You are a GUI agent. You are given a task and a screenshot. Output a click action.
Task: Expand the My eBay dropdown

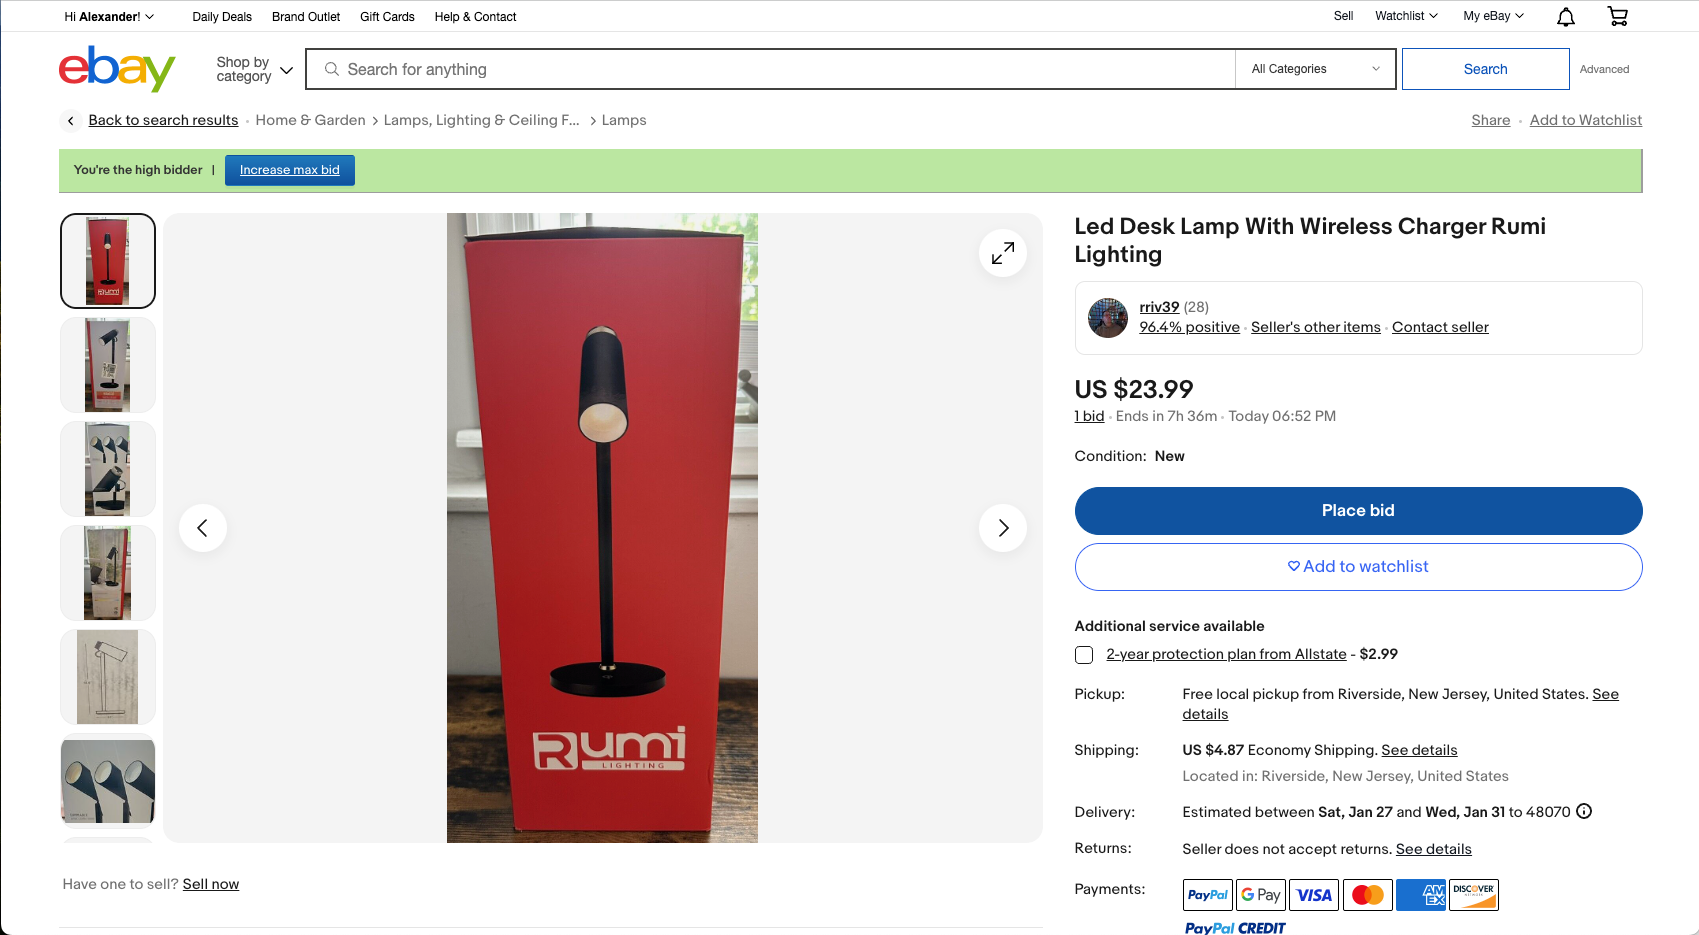click(x=1493, y=16)
